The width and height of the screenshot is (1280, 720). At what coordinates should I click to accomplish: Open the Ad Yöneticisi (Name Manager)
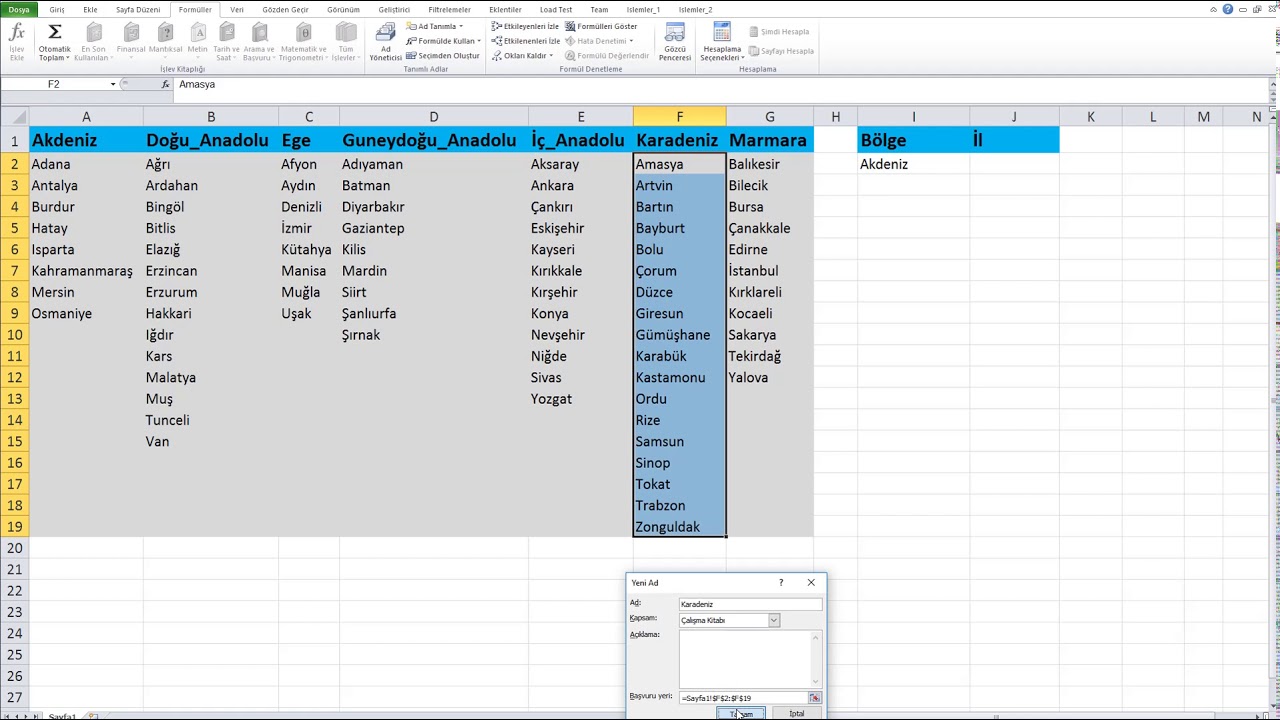[385, 40]
